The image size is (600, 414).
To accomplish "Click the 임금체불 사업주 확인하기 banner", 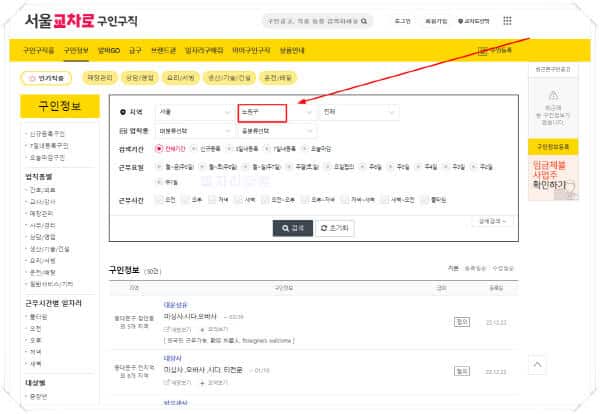I will pyautogui.click(x=553, y=178).
